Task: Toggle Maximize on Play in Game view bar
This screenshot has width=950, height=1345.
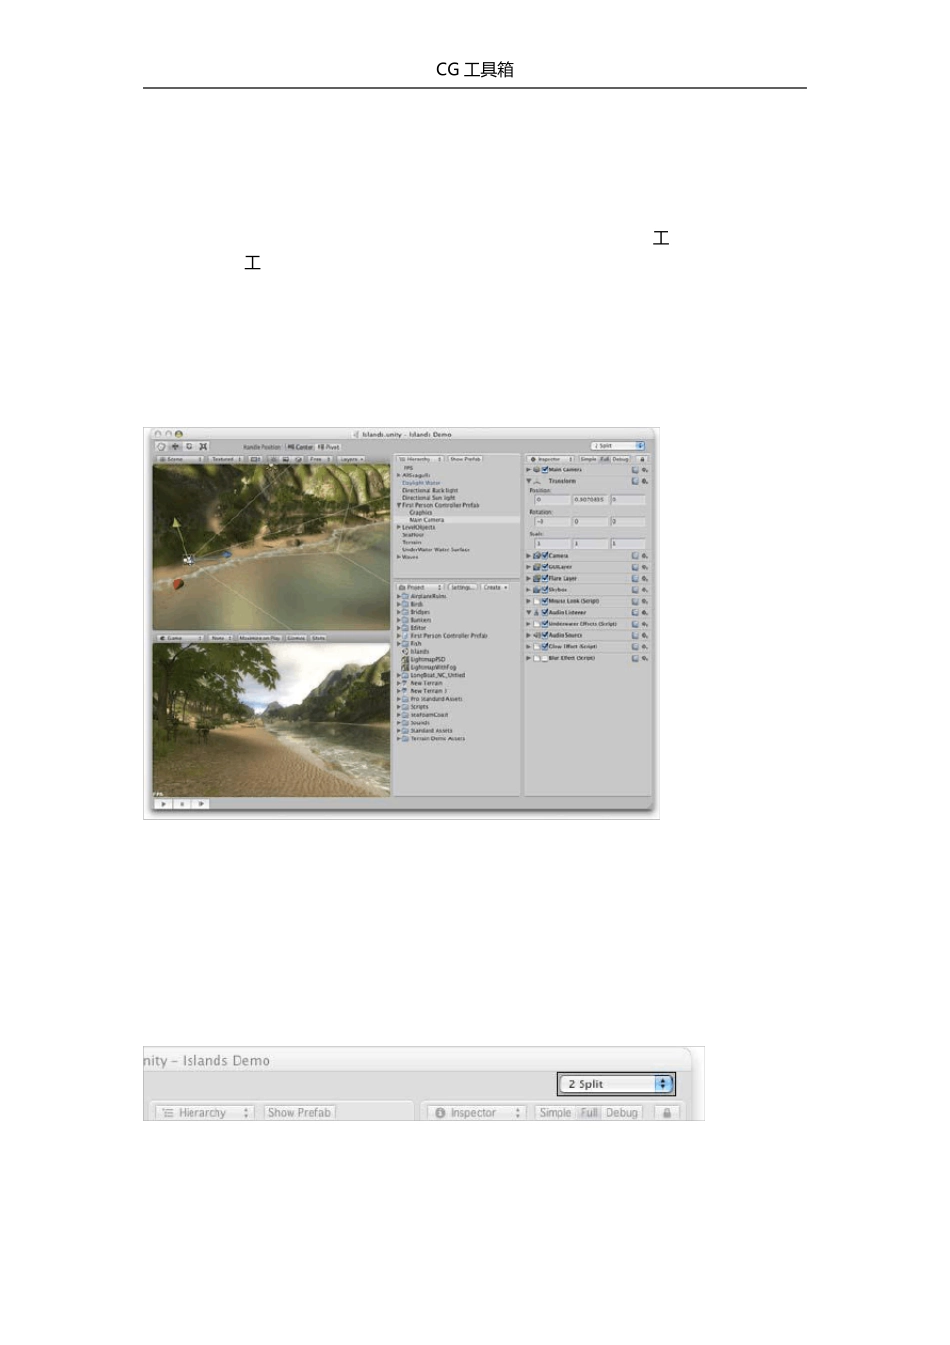Action: (x=260, y=638)
